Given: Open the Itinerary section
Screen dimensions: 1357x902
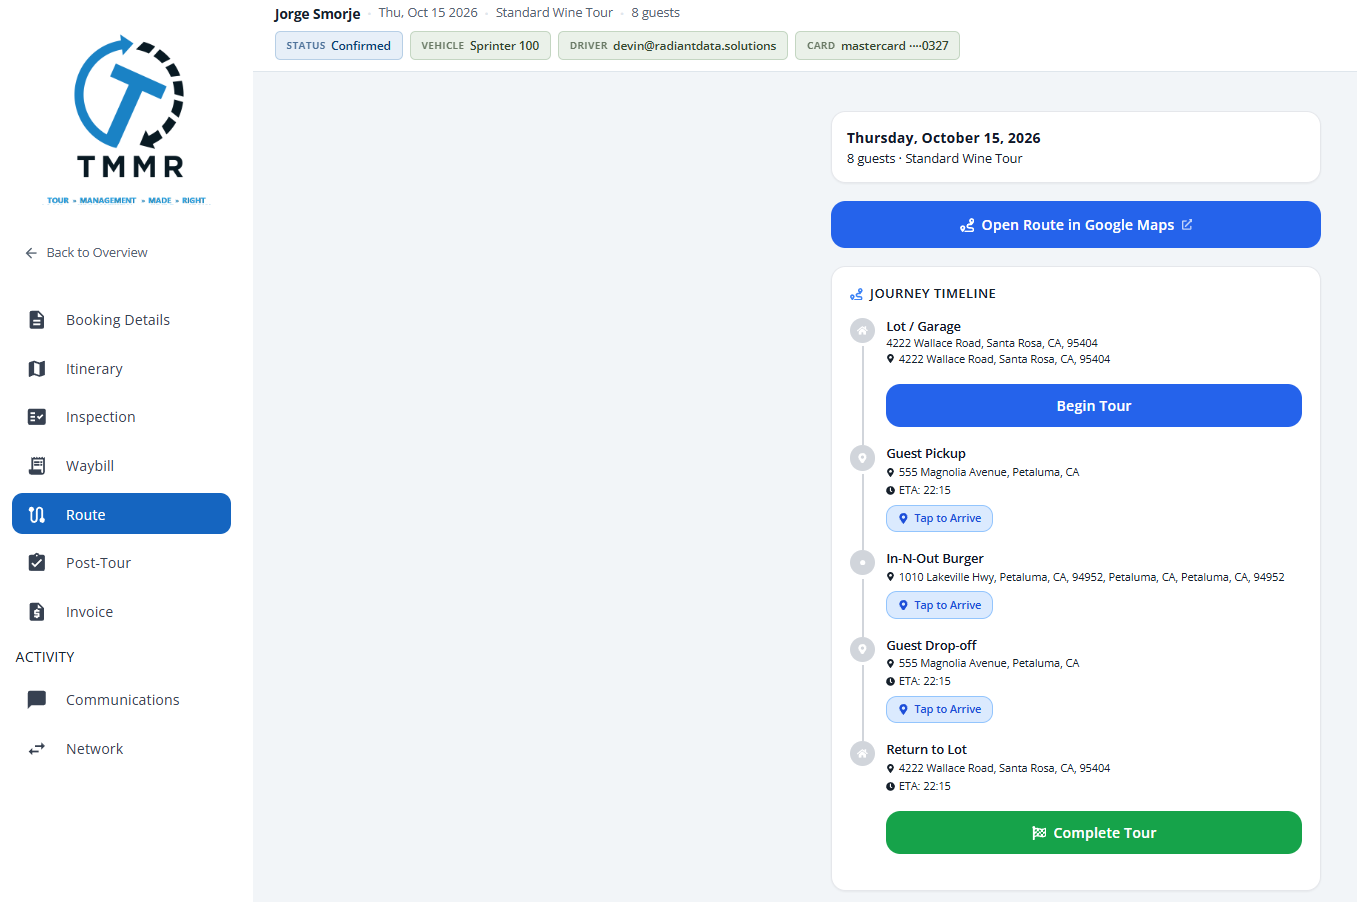Looking at the screenshot, I should coord(121,369).
